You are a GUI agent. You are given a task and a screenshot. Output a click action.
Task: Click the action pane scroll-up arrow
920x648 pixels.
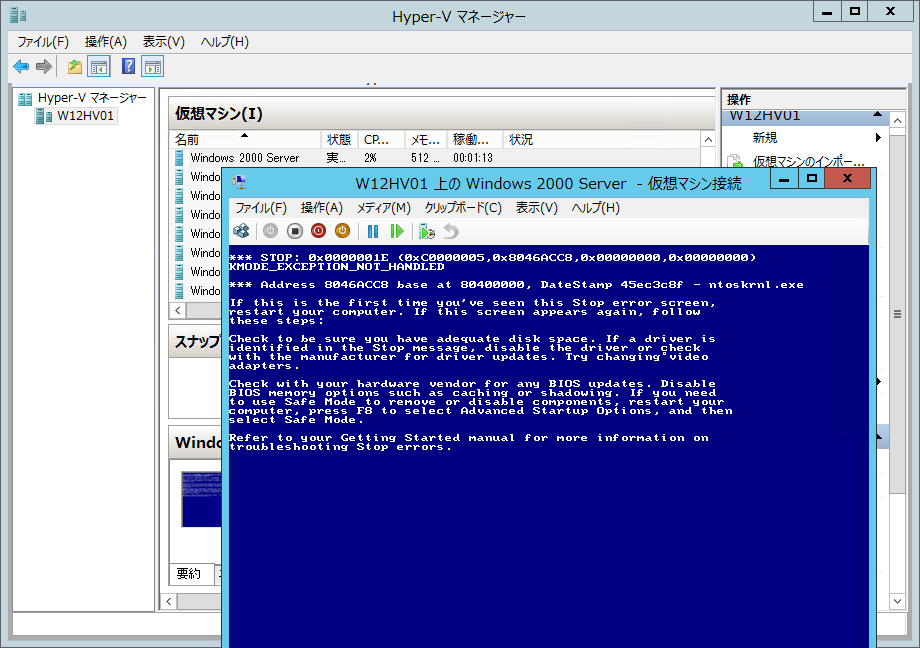(898, 120)
